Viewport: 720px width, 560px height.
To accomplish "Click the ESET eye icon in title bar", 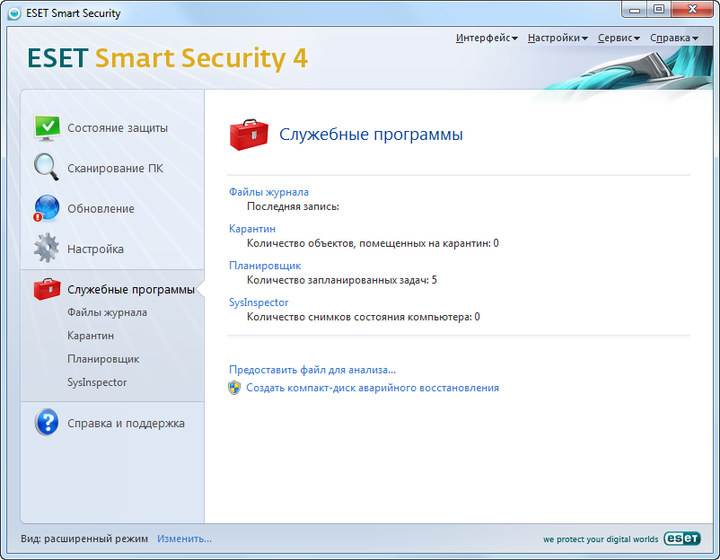I will click(x=14, y=13).
